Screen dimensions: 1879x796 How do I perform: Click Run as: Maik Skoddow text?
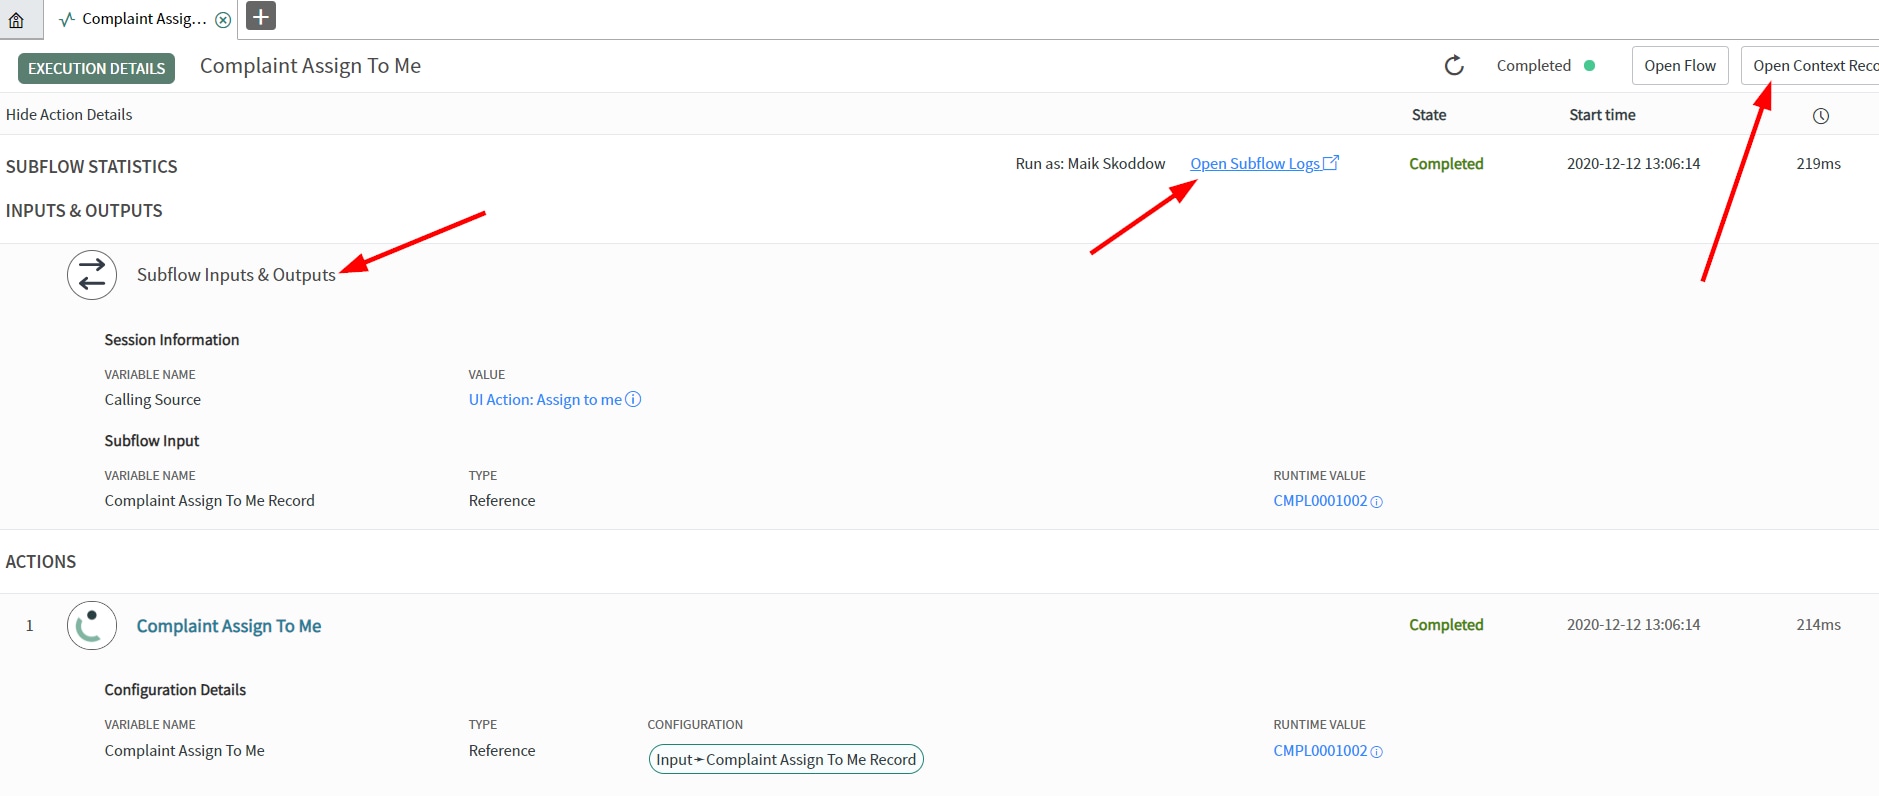pos(1090,164)
